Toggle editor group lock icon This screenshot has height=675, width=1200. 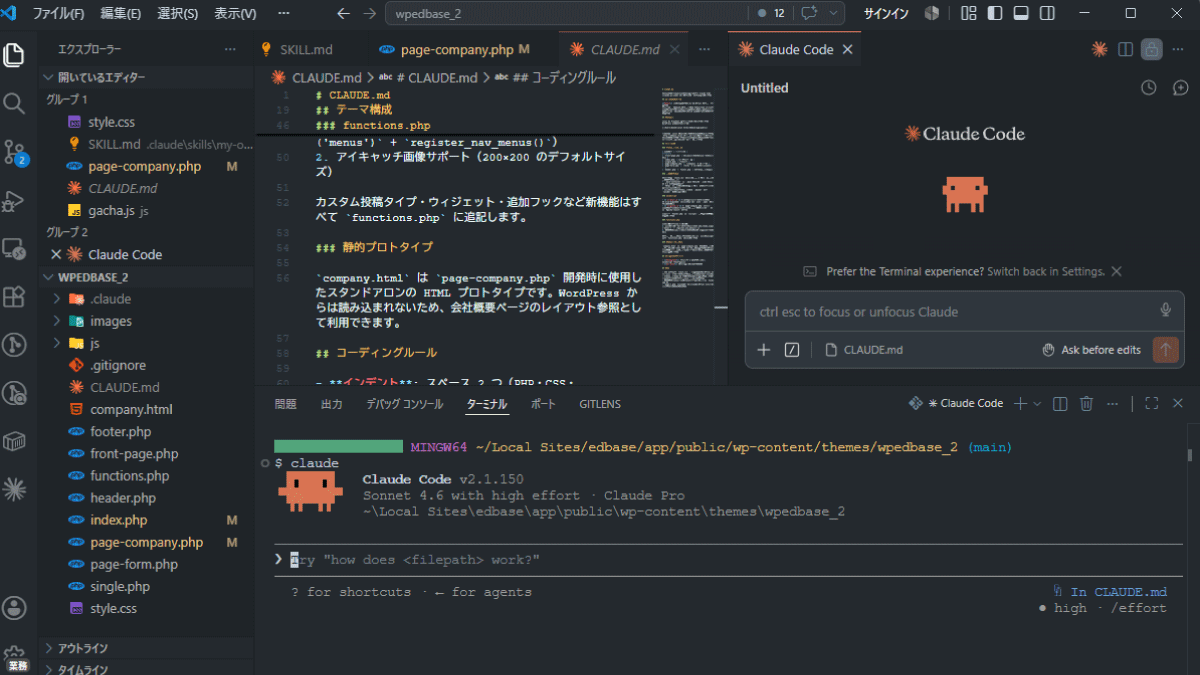1151,49
